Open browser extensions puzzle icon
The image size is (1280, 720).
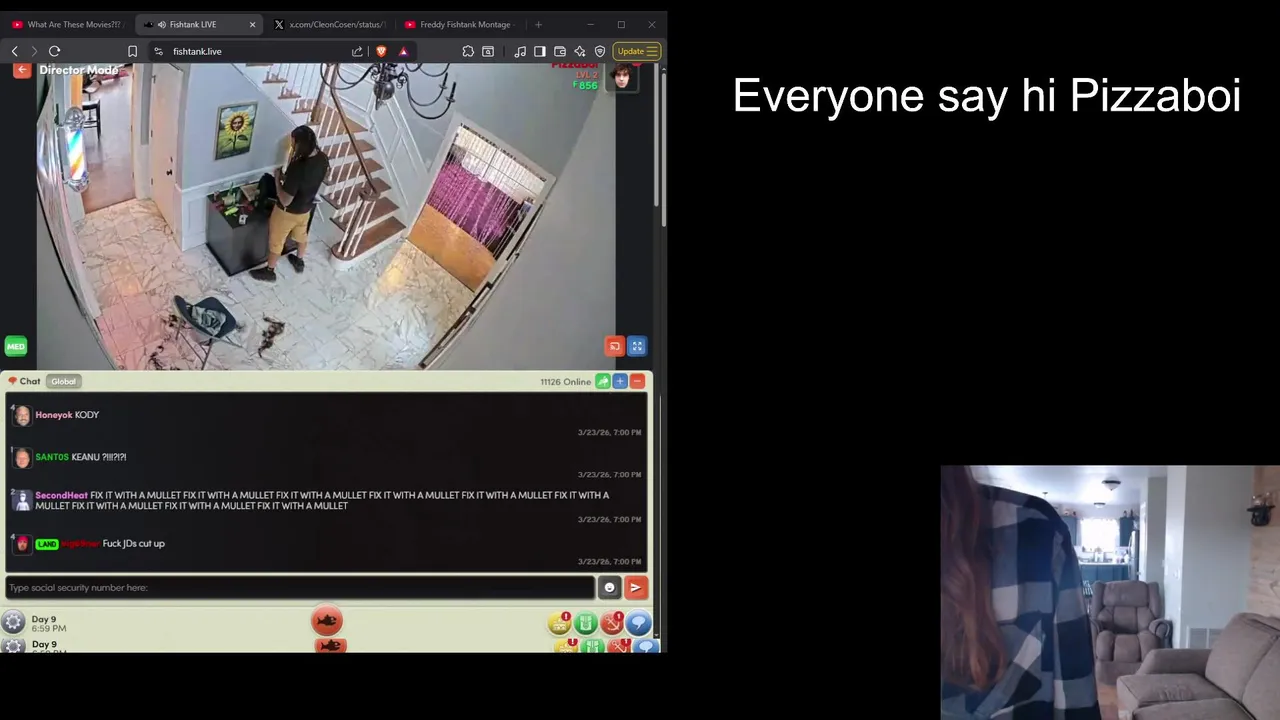pos(468,51)
